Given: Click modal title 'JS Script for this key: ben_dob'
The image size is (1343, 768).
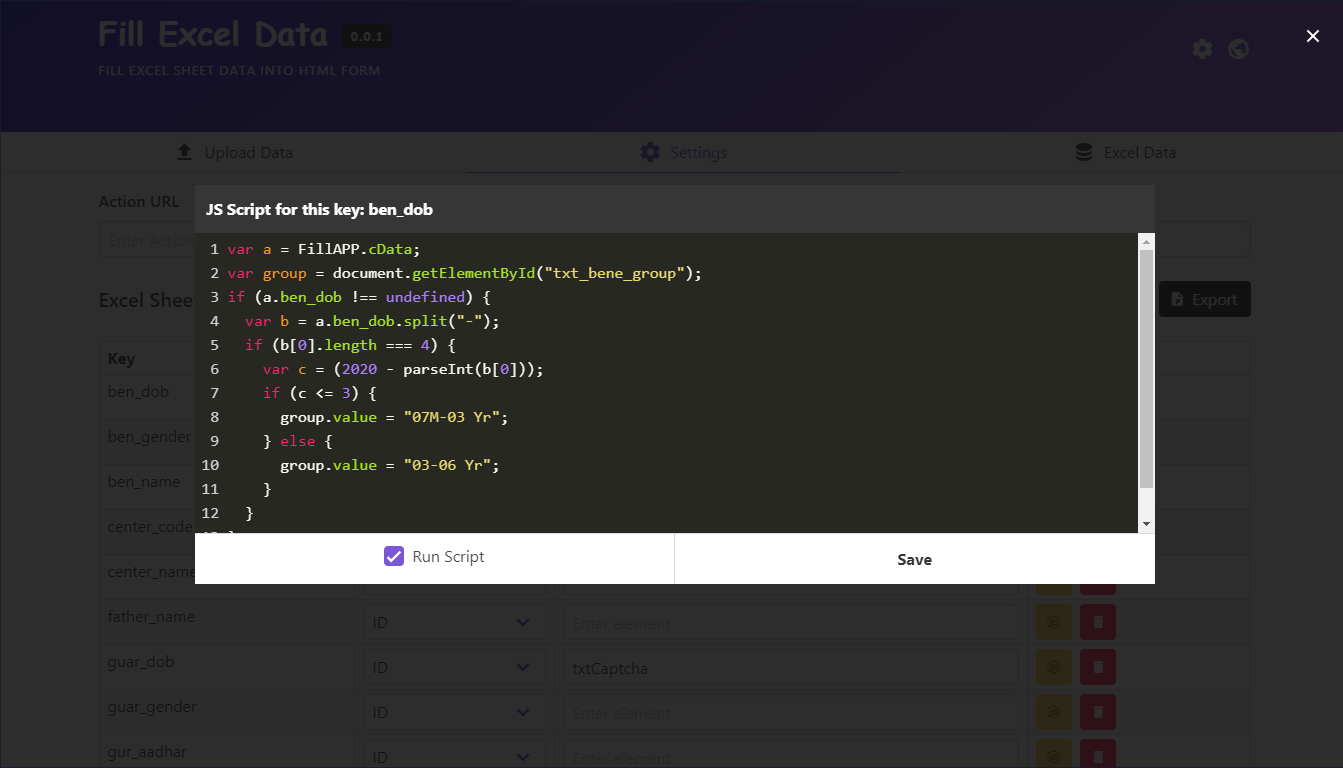Looking at the screenshot, I should pos(319,210).
